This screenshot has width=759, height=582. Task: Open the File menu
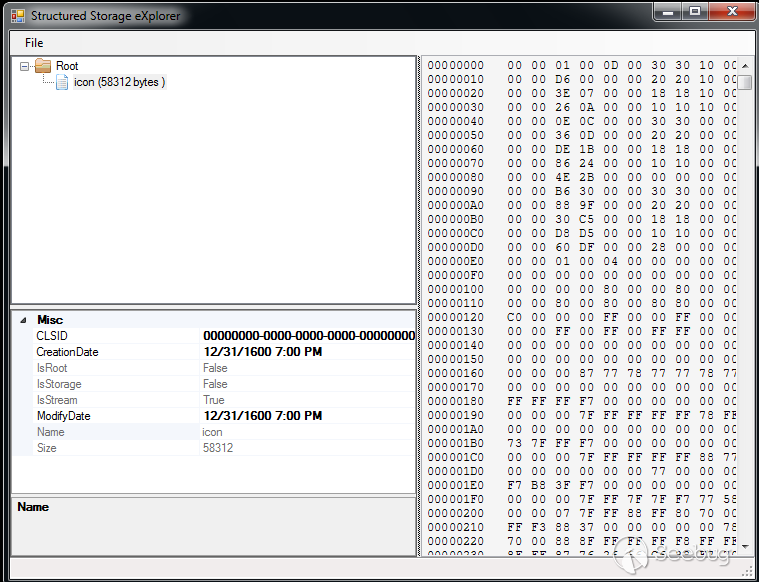pos(34,43)
